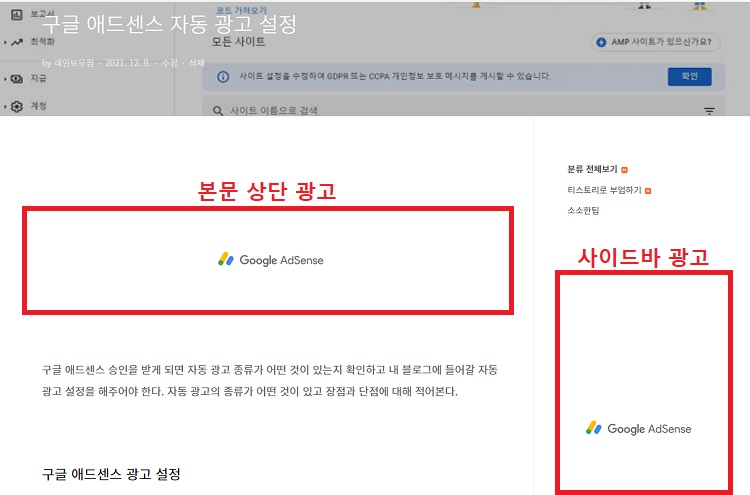The image size is (750, 495).
Task: Open the 최적화 sidebar menu item
Action: click(42, 42)
